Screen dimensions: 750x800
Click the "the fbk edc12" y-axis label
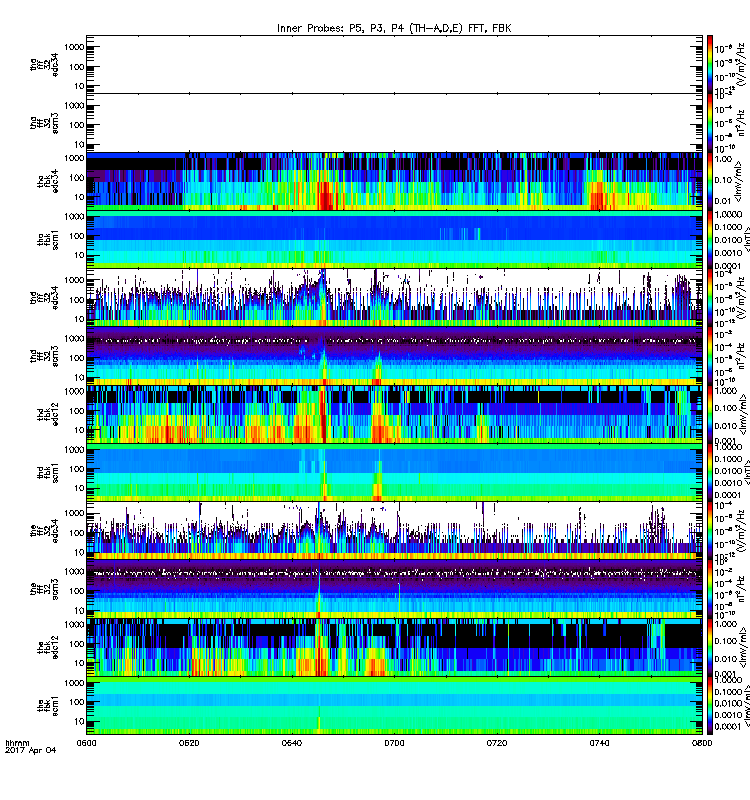click(x=48, y=648)
